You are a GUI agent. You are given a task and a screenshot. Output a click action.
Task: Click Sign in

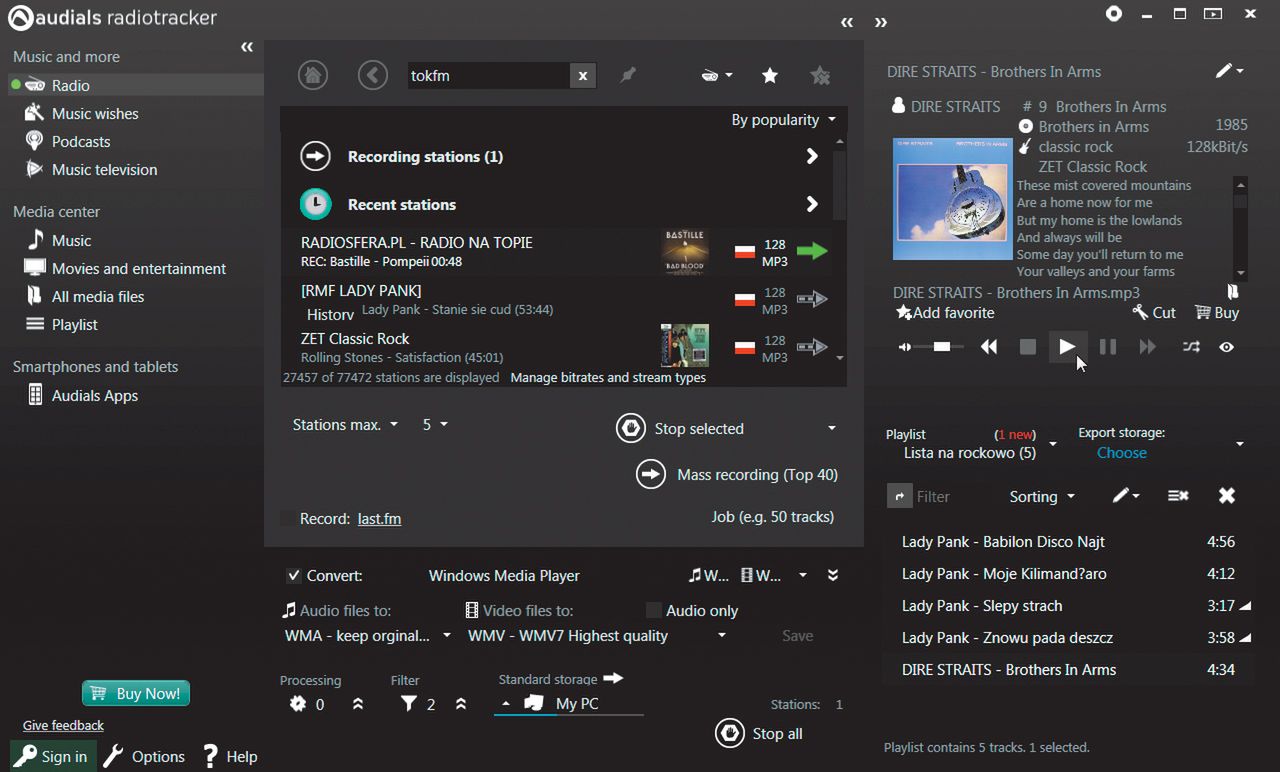click(x=53, y=756)
